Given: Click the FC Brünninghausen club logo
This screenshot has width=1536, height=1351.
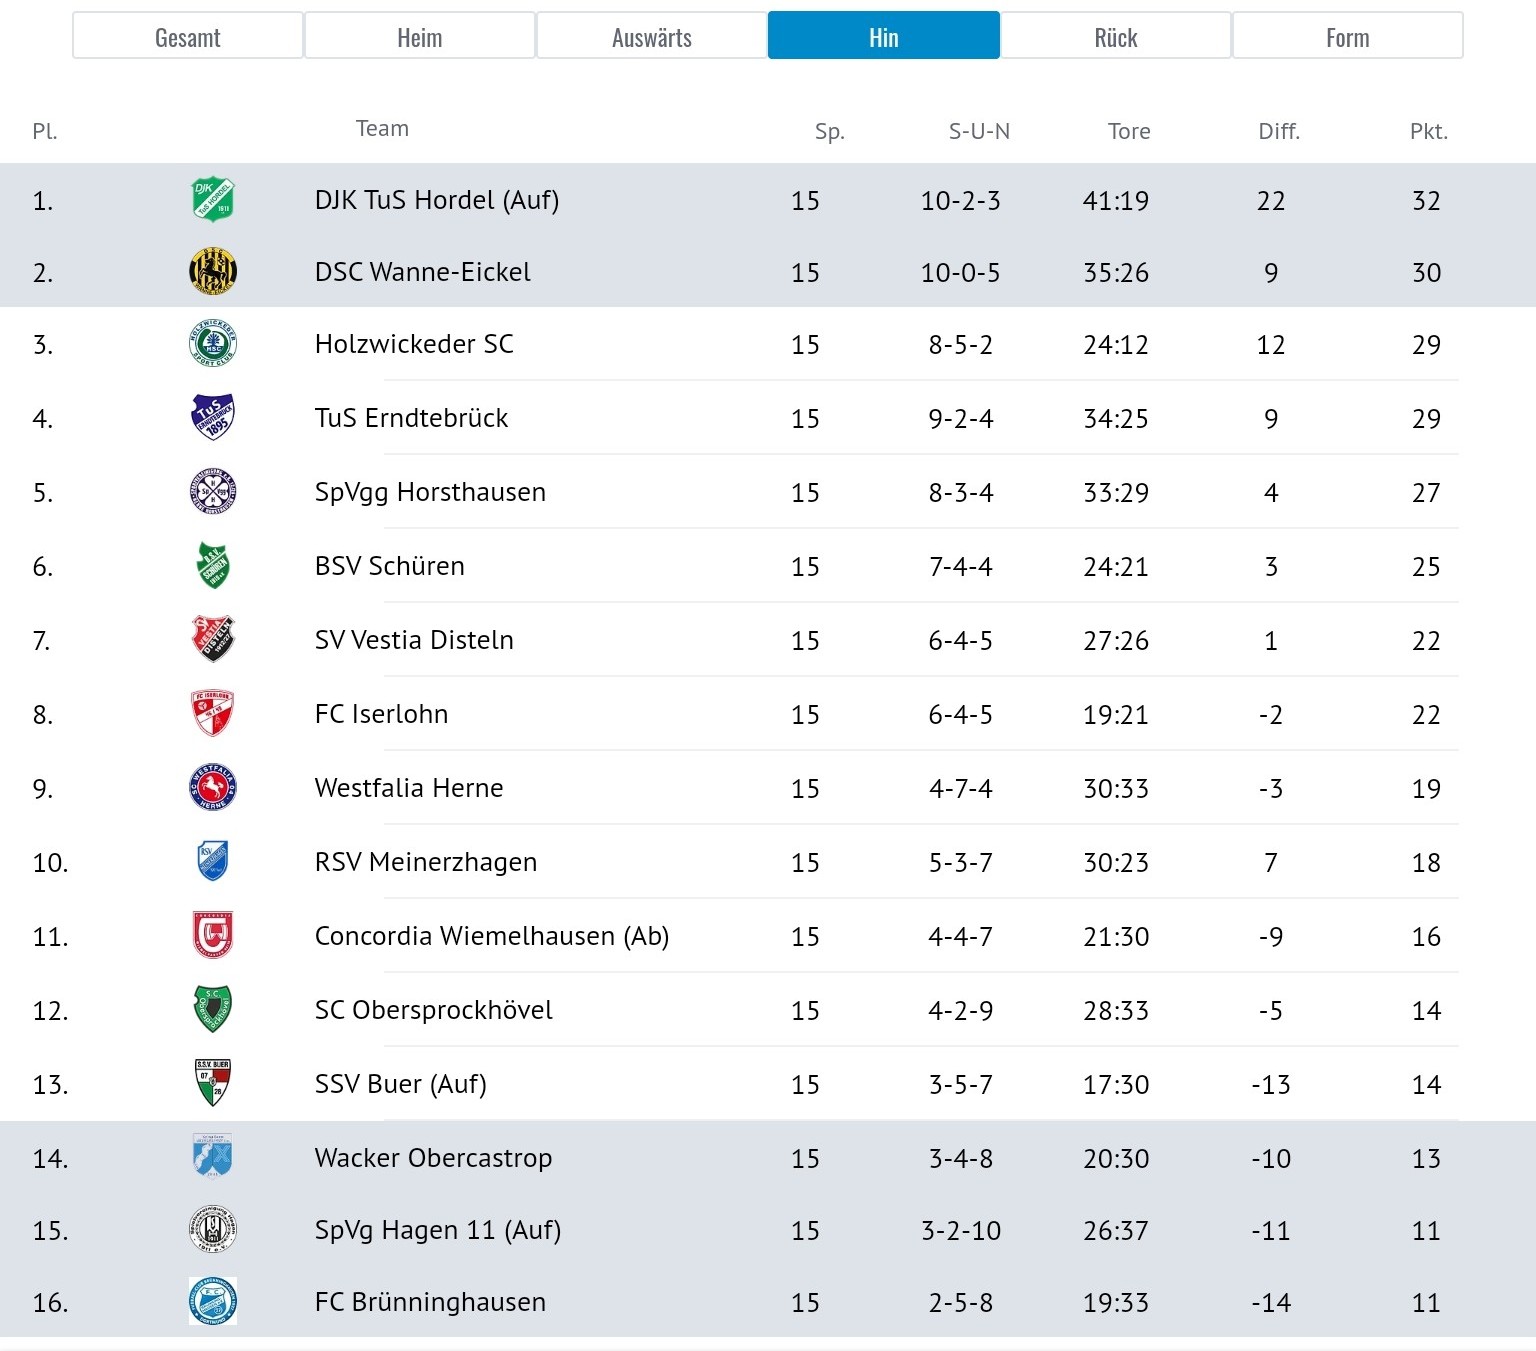Looking at the screenshot, I should point(213,1302).
